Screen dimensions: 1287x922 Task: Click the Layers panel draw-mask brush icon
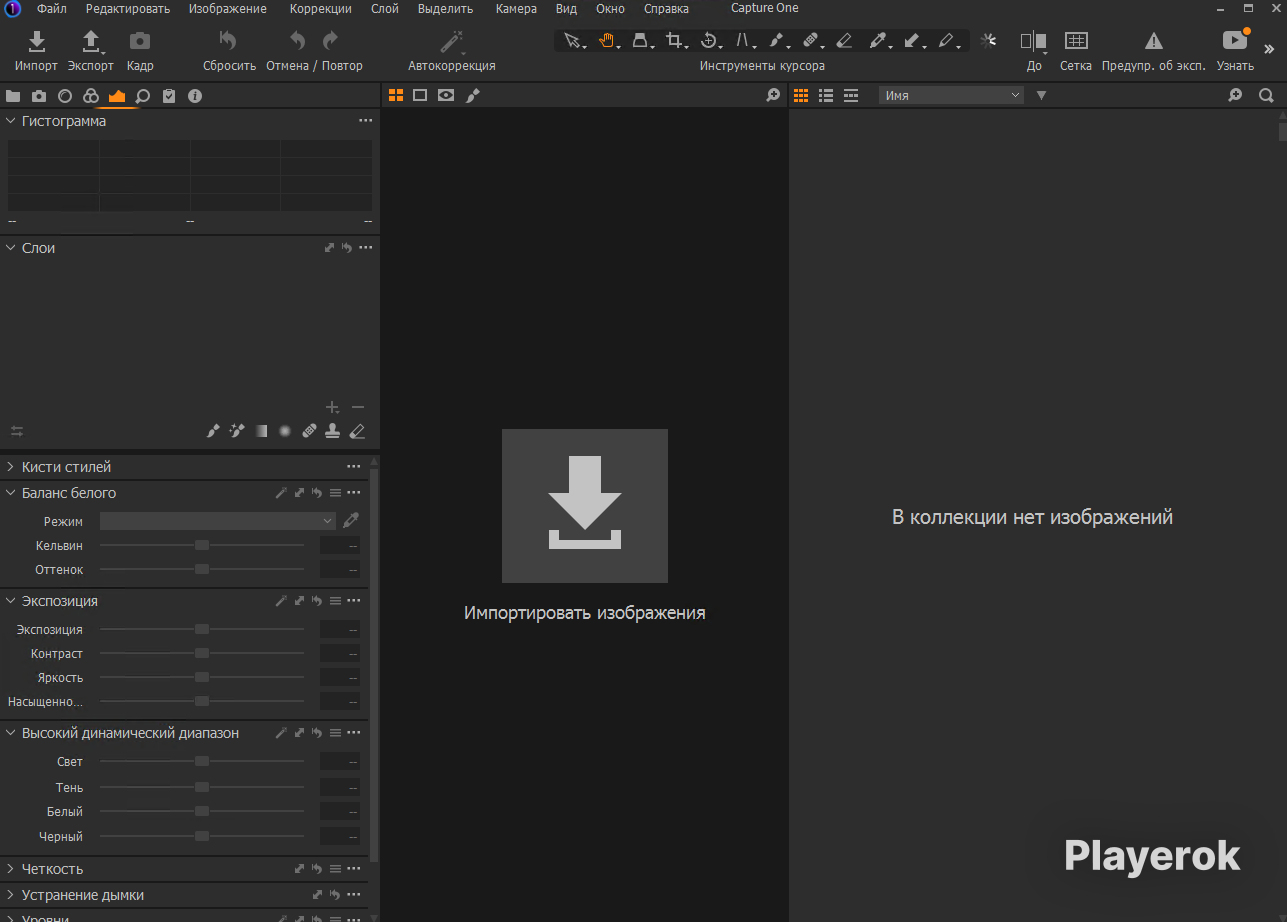click(212, 431)
